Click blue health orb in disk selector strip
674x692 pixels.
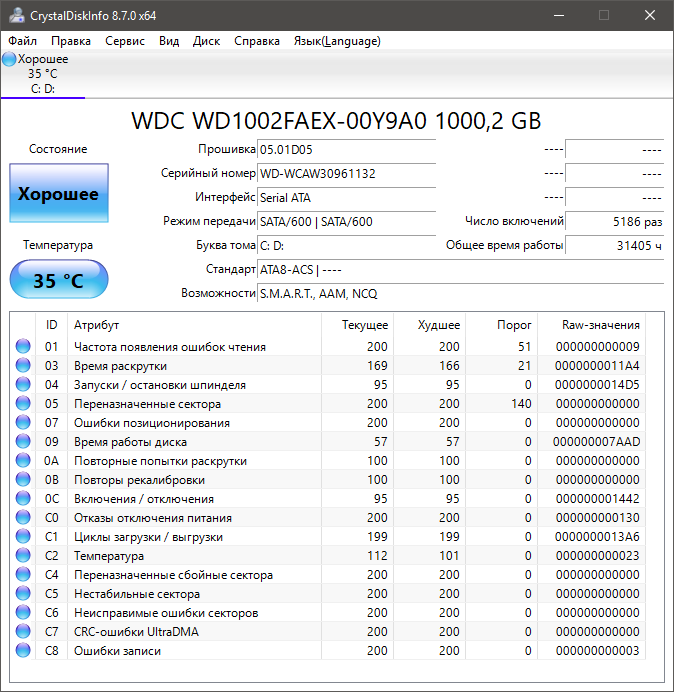pos(9,59)
